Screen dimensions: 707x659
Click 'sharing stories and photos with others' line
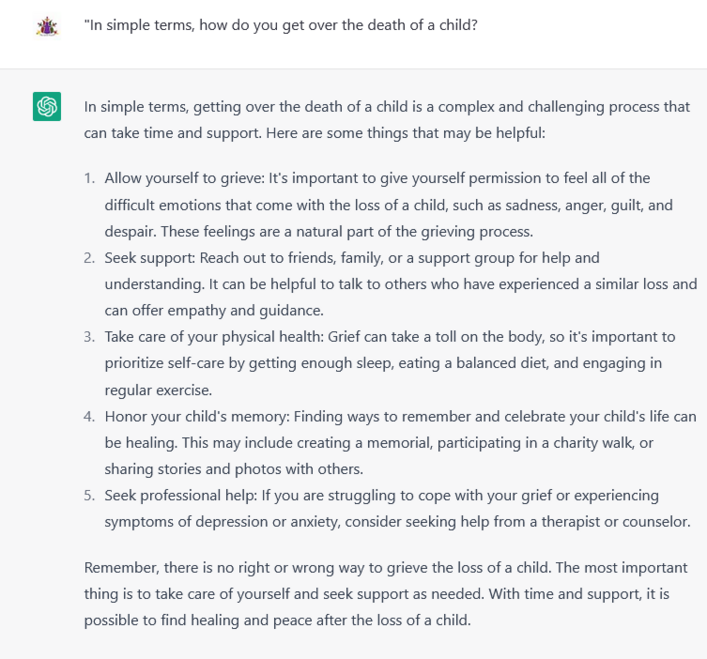pyautogui.click(x=234, y=469)
